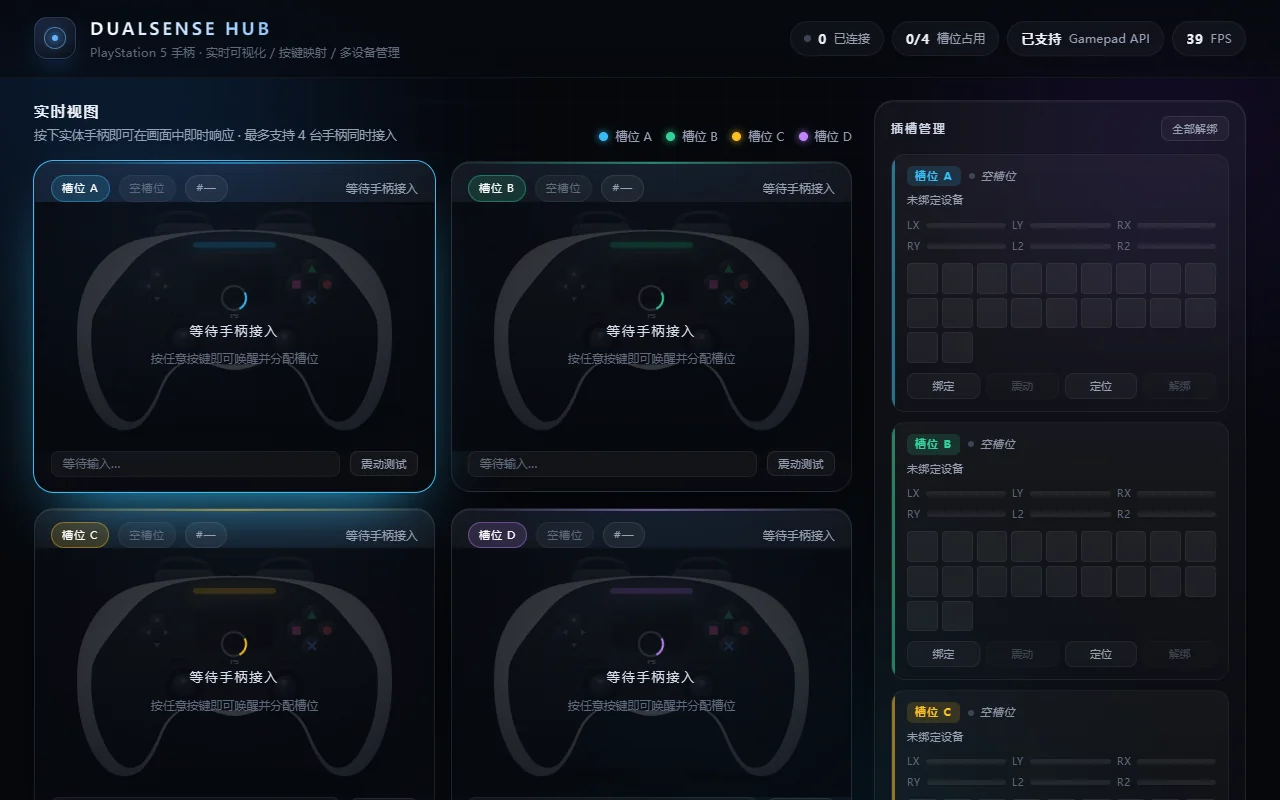The width and height of the screenshot is (1280, 800).
Task: Click the #— chip in slot B card
Action: (622, 188)
